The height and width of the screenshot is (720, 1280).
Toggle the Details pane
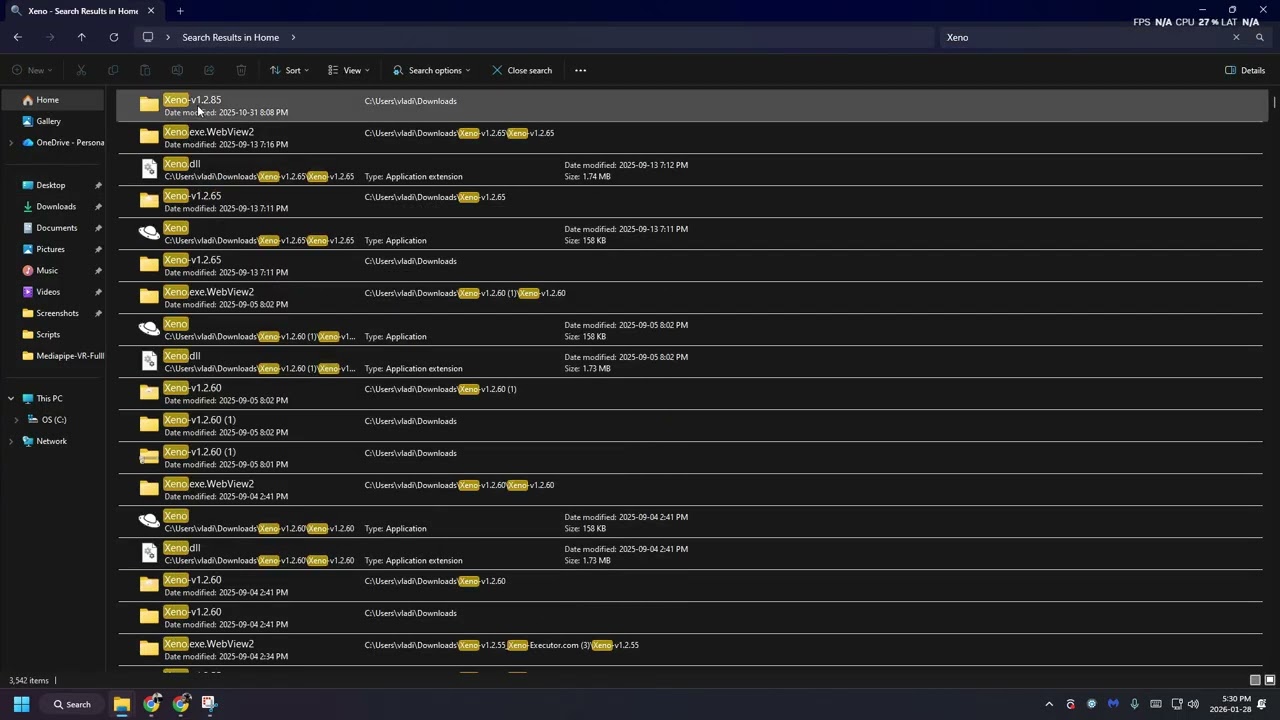(x=1245, y=70)
